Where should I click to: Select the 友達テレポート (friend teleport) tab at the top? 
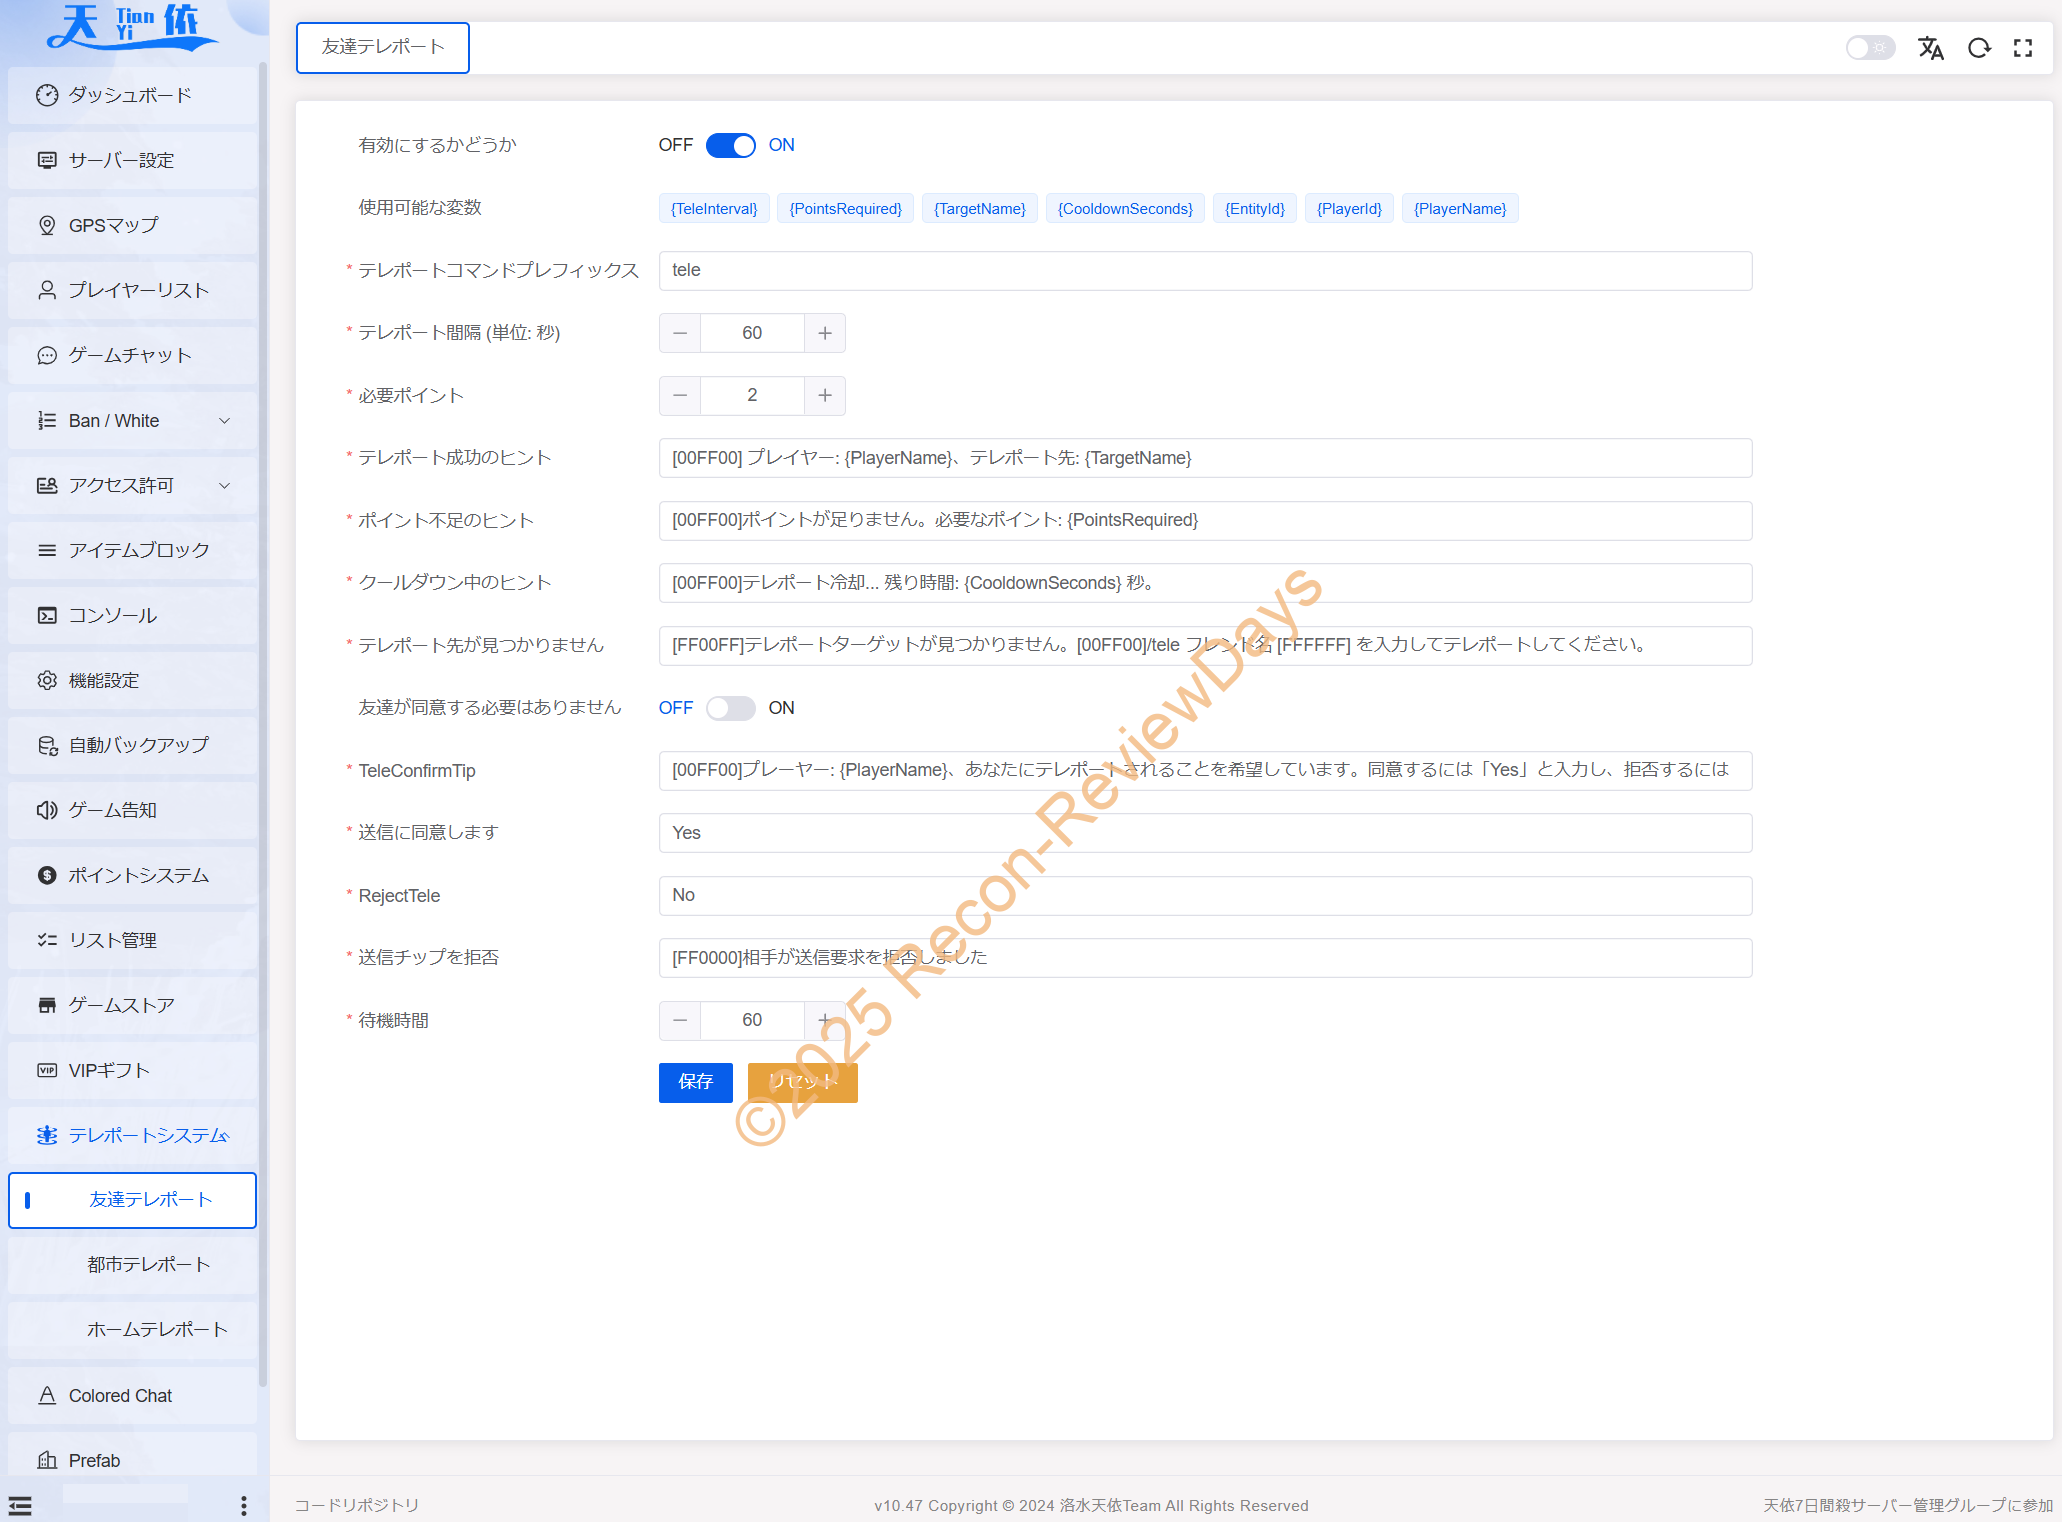[x=383, y=47]
